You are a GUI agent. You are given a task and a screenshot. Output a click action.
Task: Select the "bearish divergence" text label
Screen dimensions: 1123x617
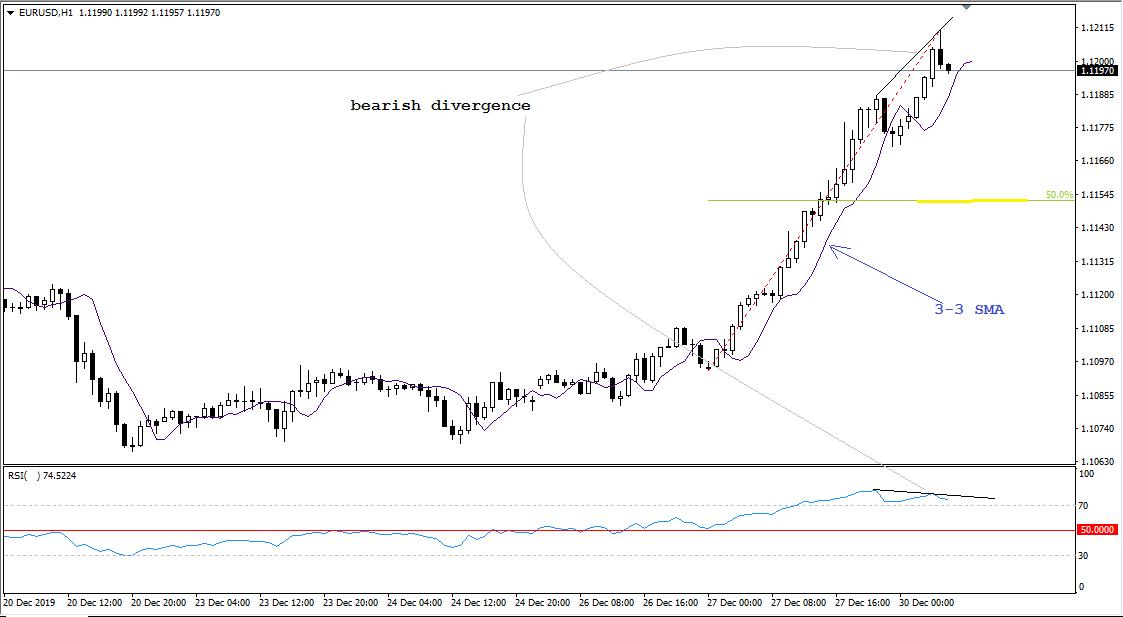point(440,106)
